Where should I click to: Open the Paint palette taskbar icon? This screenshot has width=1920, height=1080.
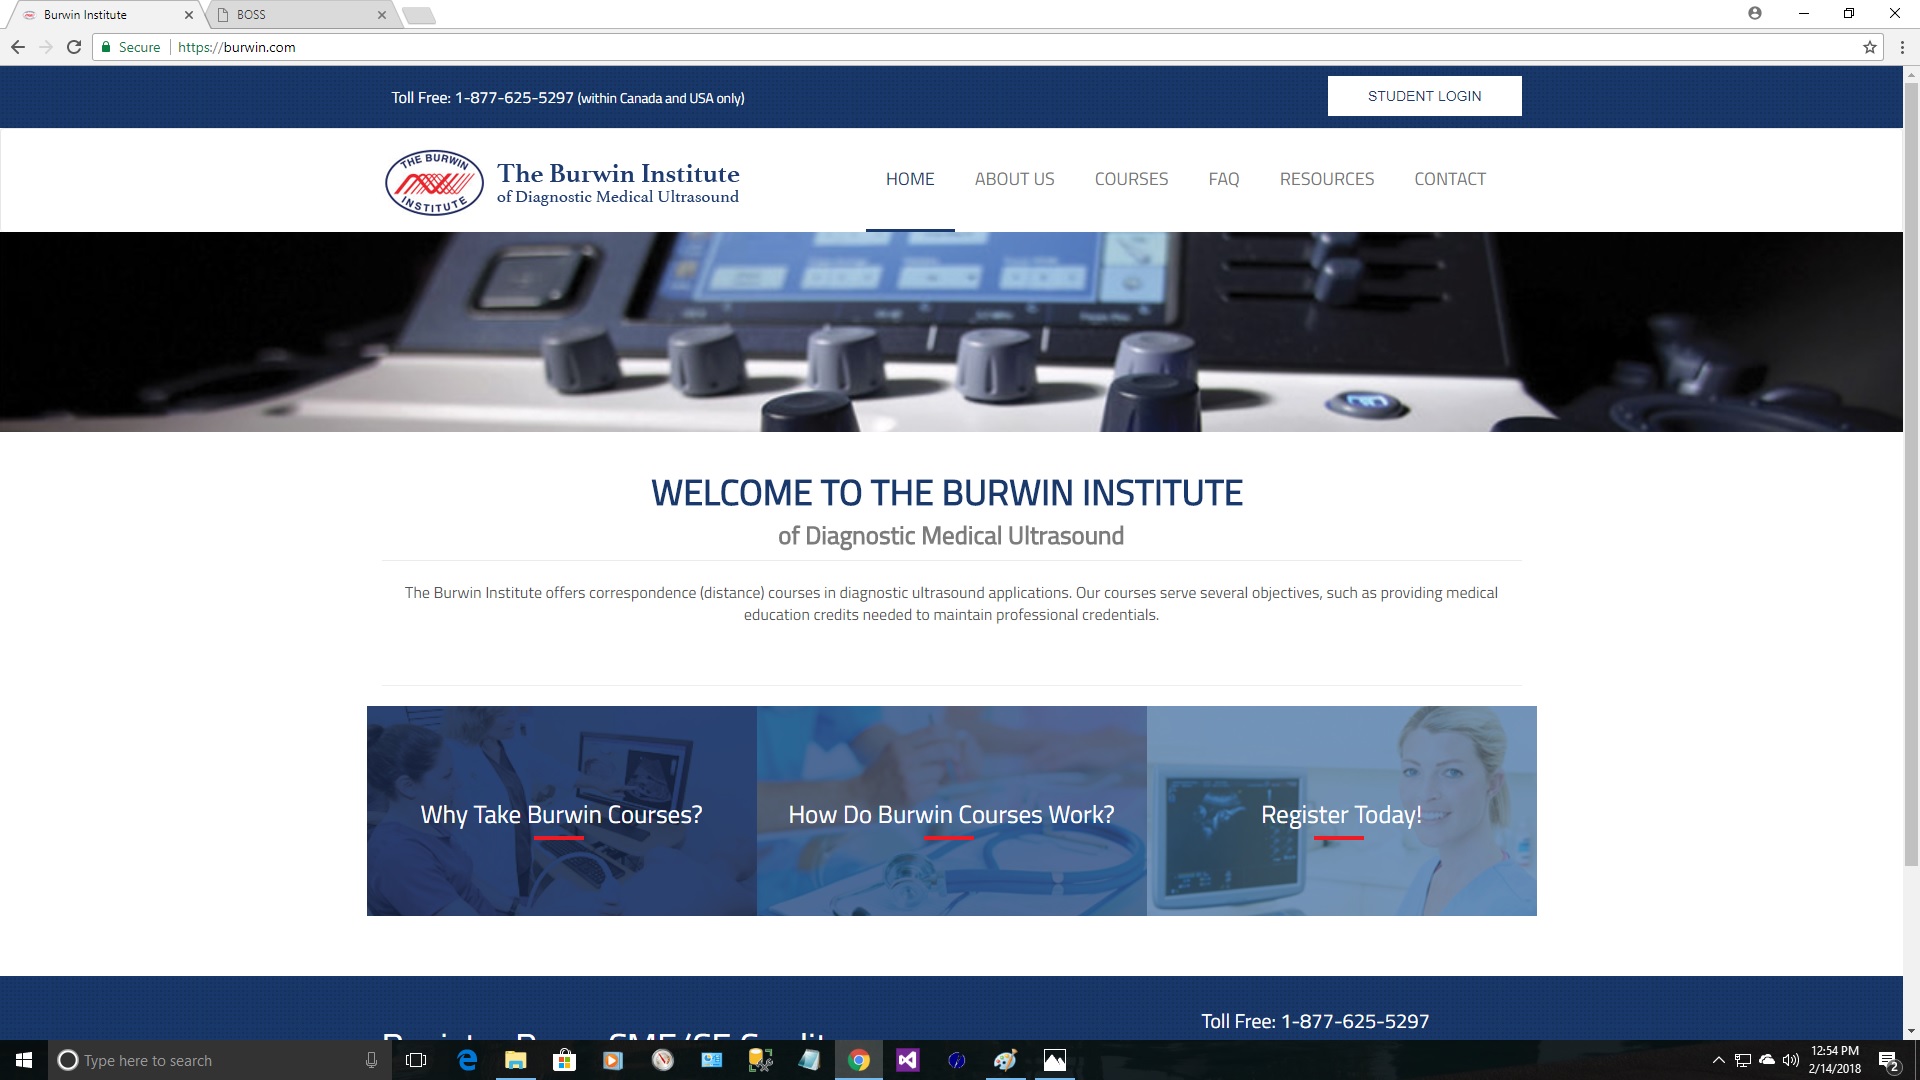point(1006,1060)
